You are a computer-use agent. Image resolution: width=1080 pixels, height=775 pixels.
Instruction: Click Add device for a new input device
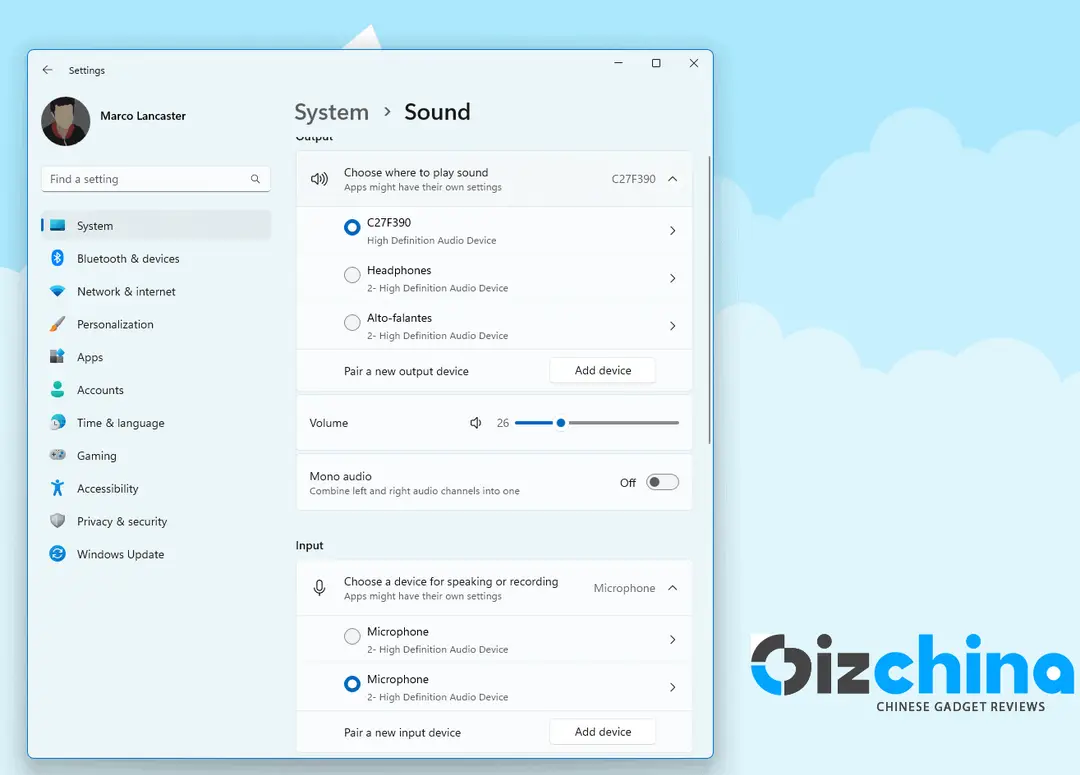click(603, 732)
